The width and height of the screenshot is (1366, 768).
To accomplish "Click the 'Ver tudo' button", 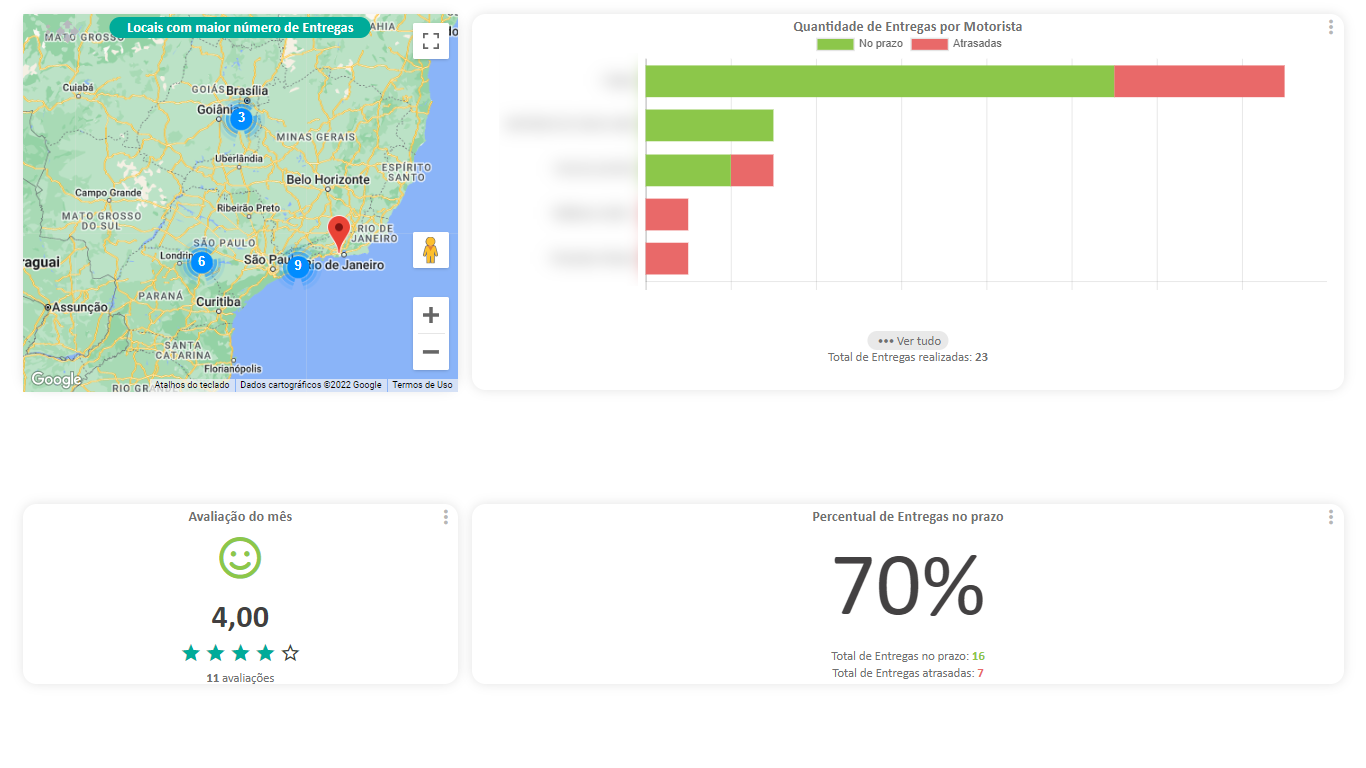I will 908,341.
